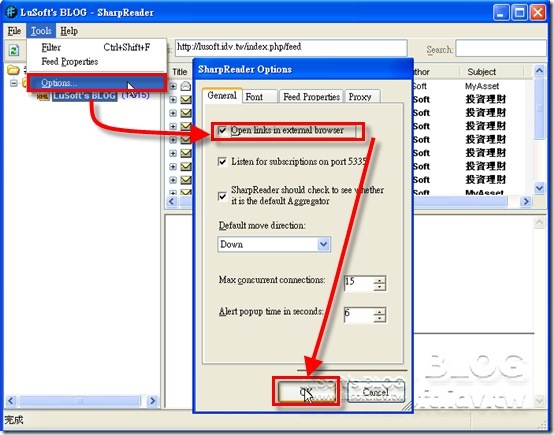Click the Options dialog resize grip
This screenshot has height=435, width=554.
[x=407, y=406]
